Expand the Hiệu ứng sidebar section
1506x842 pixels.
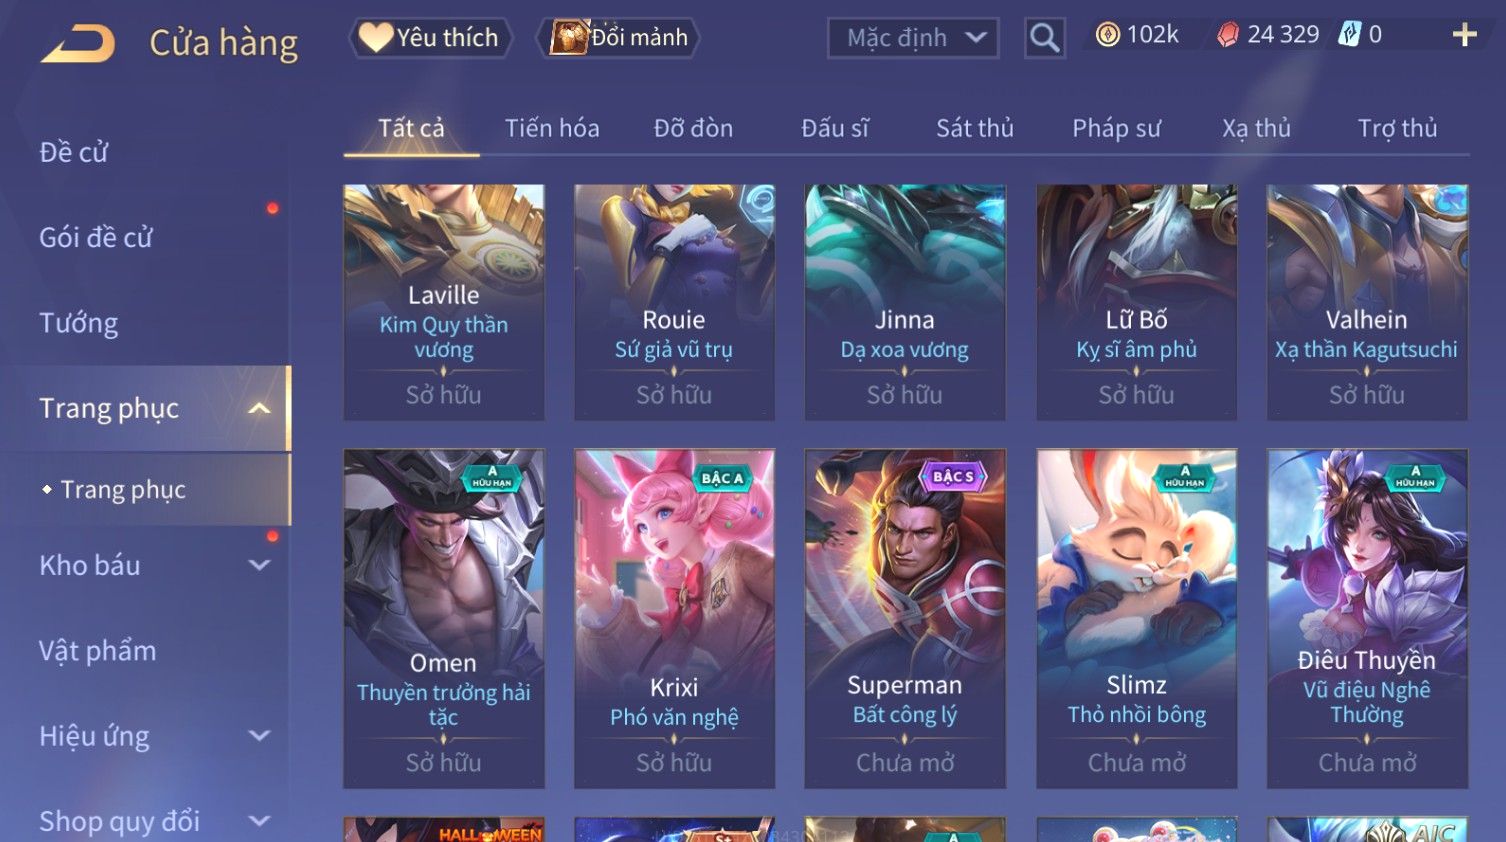coord(259,736)
